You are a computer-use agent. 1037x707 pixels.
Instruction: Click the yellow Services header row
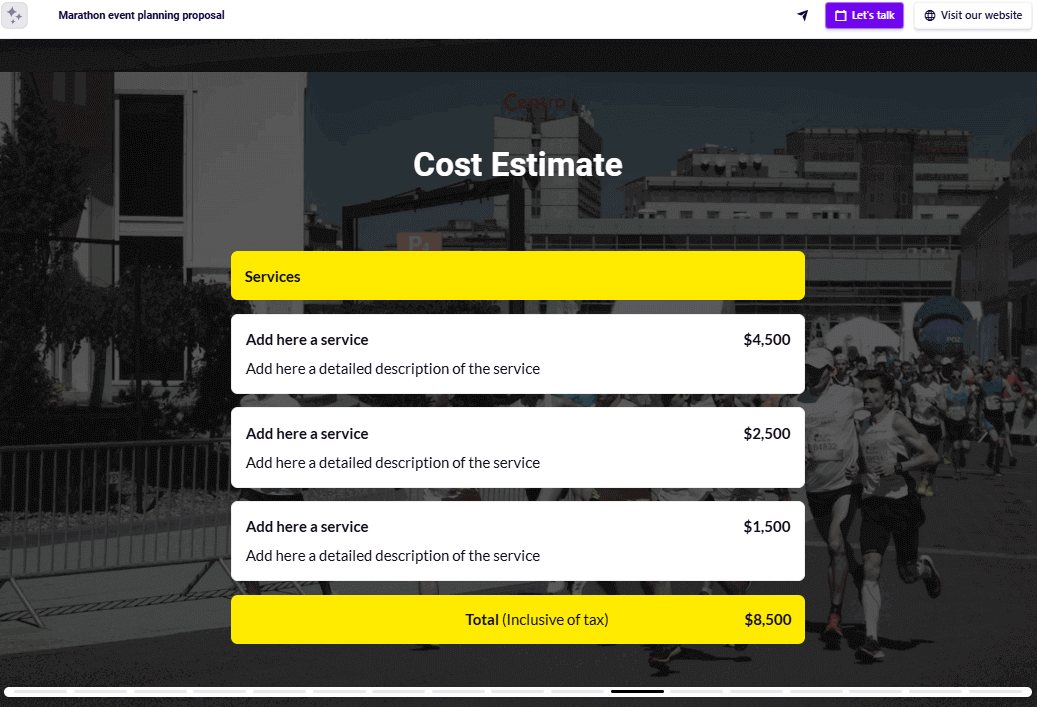518,275
